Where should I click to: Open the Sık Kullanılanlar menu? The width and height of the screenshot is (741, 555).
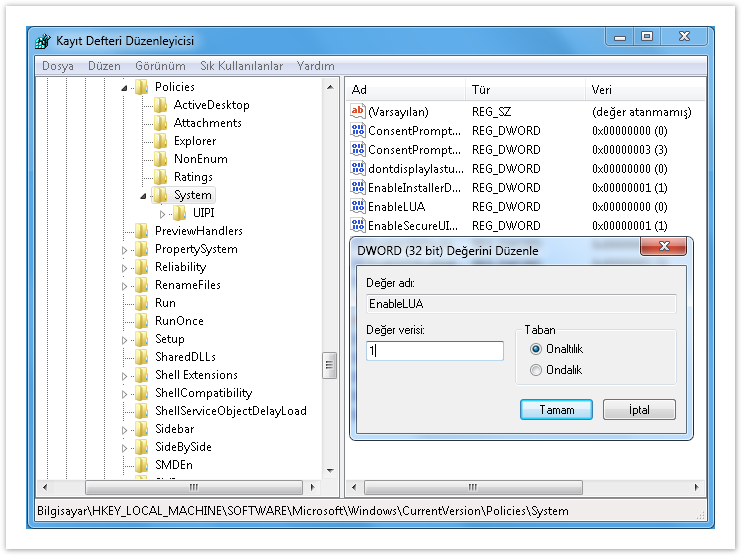click(241, 66)
